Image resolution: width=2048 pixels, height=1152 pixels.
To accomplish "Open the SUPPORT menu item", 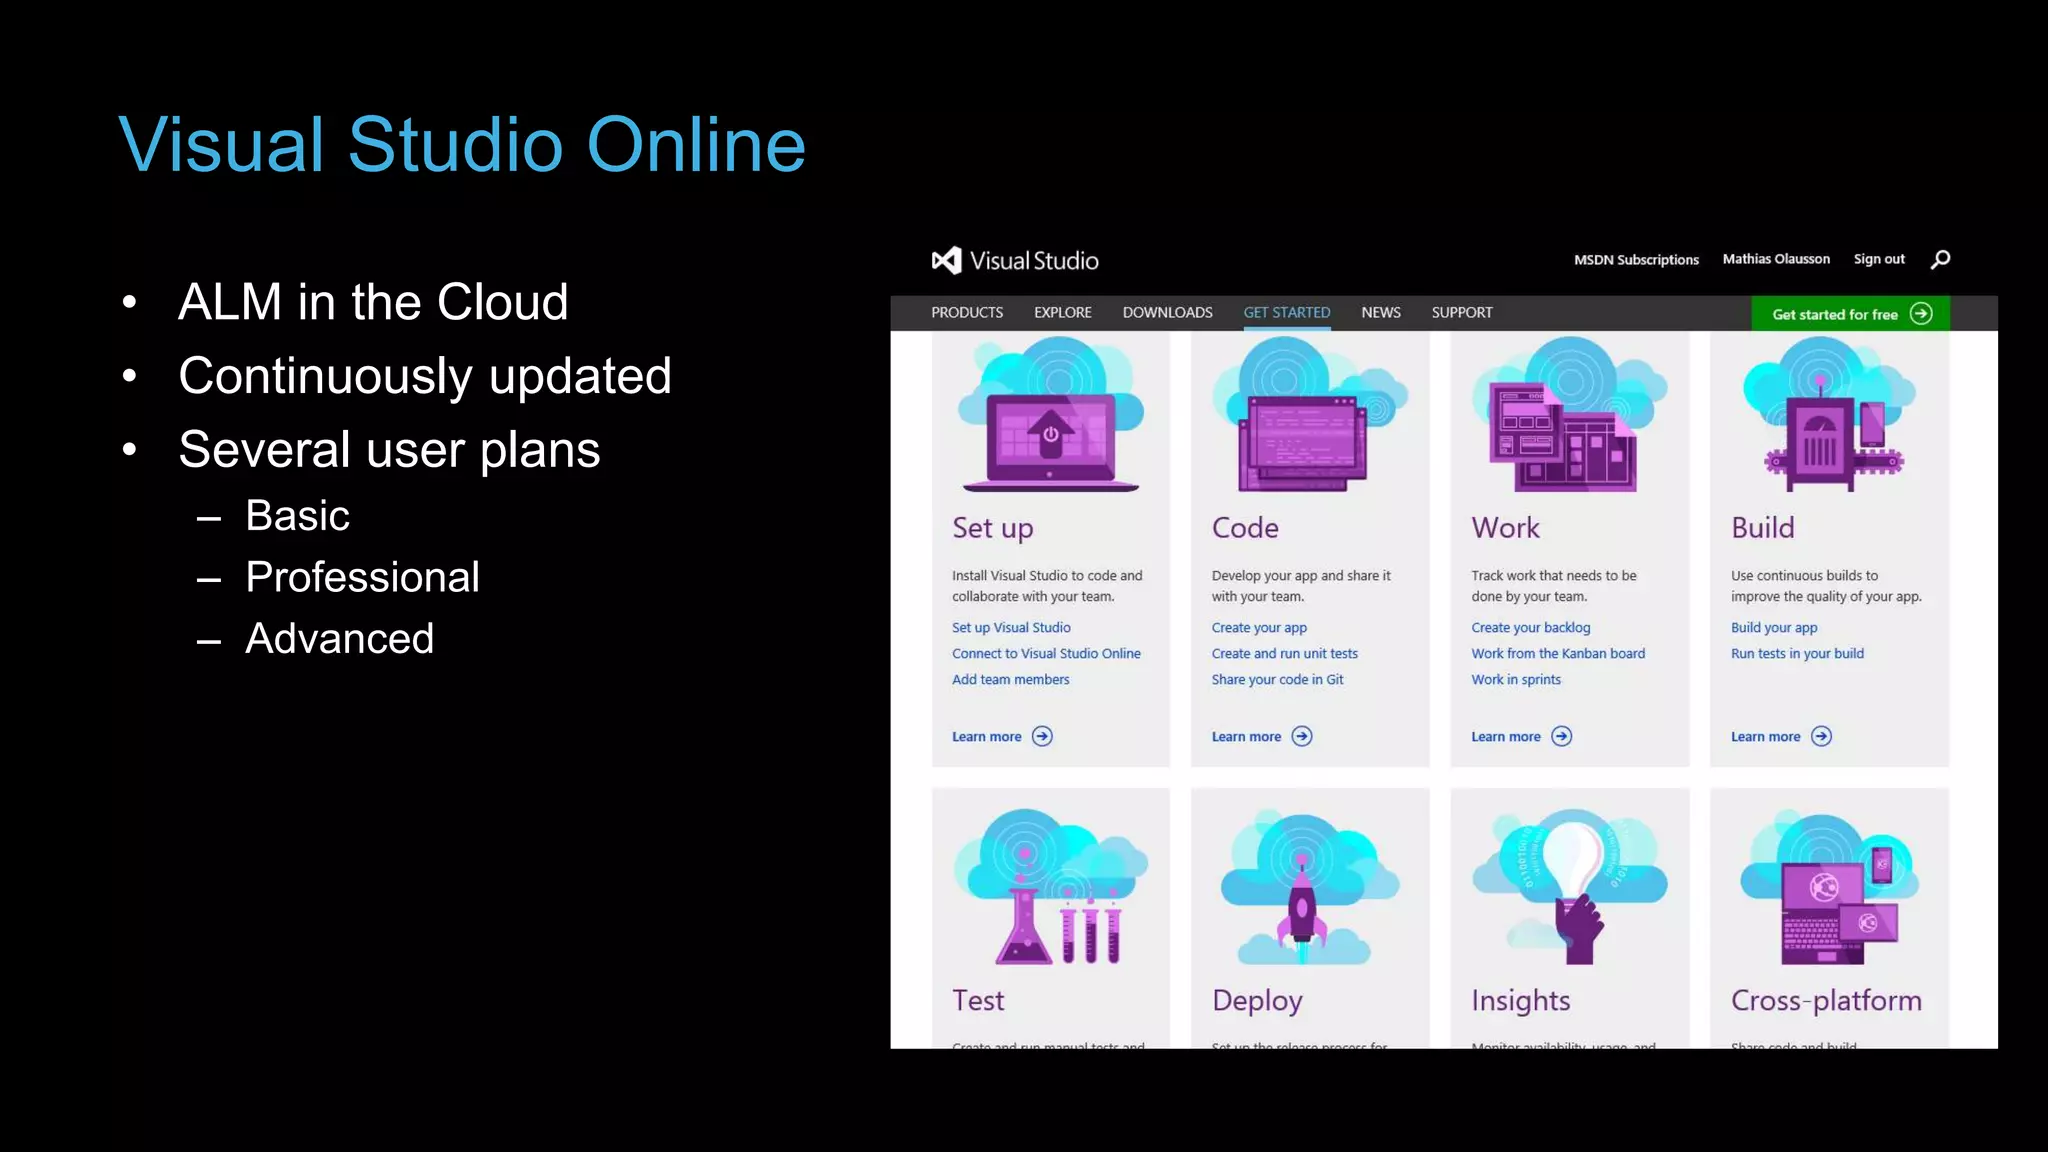I will coord(1462,313).
